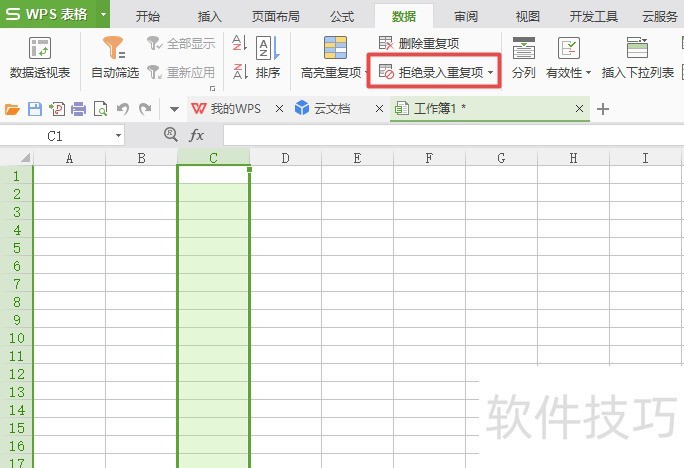
Task: Open the 有效性 data validation icon
Action: [x=568, y=48]
